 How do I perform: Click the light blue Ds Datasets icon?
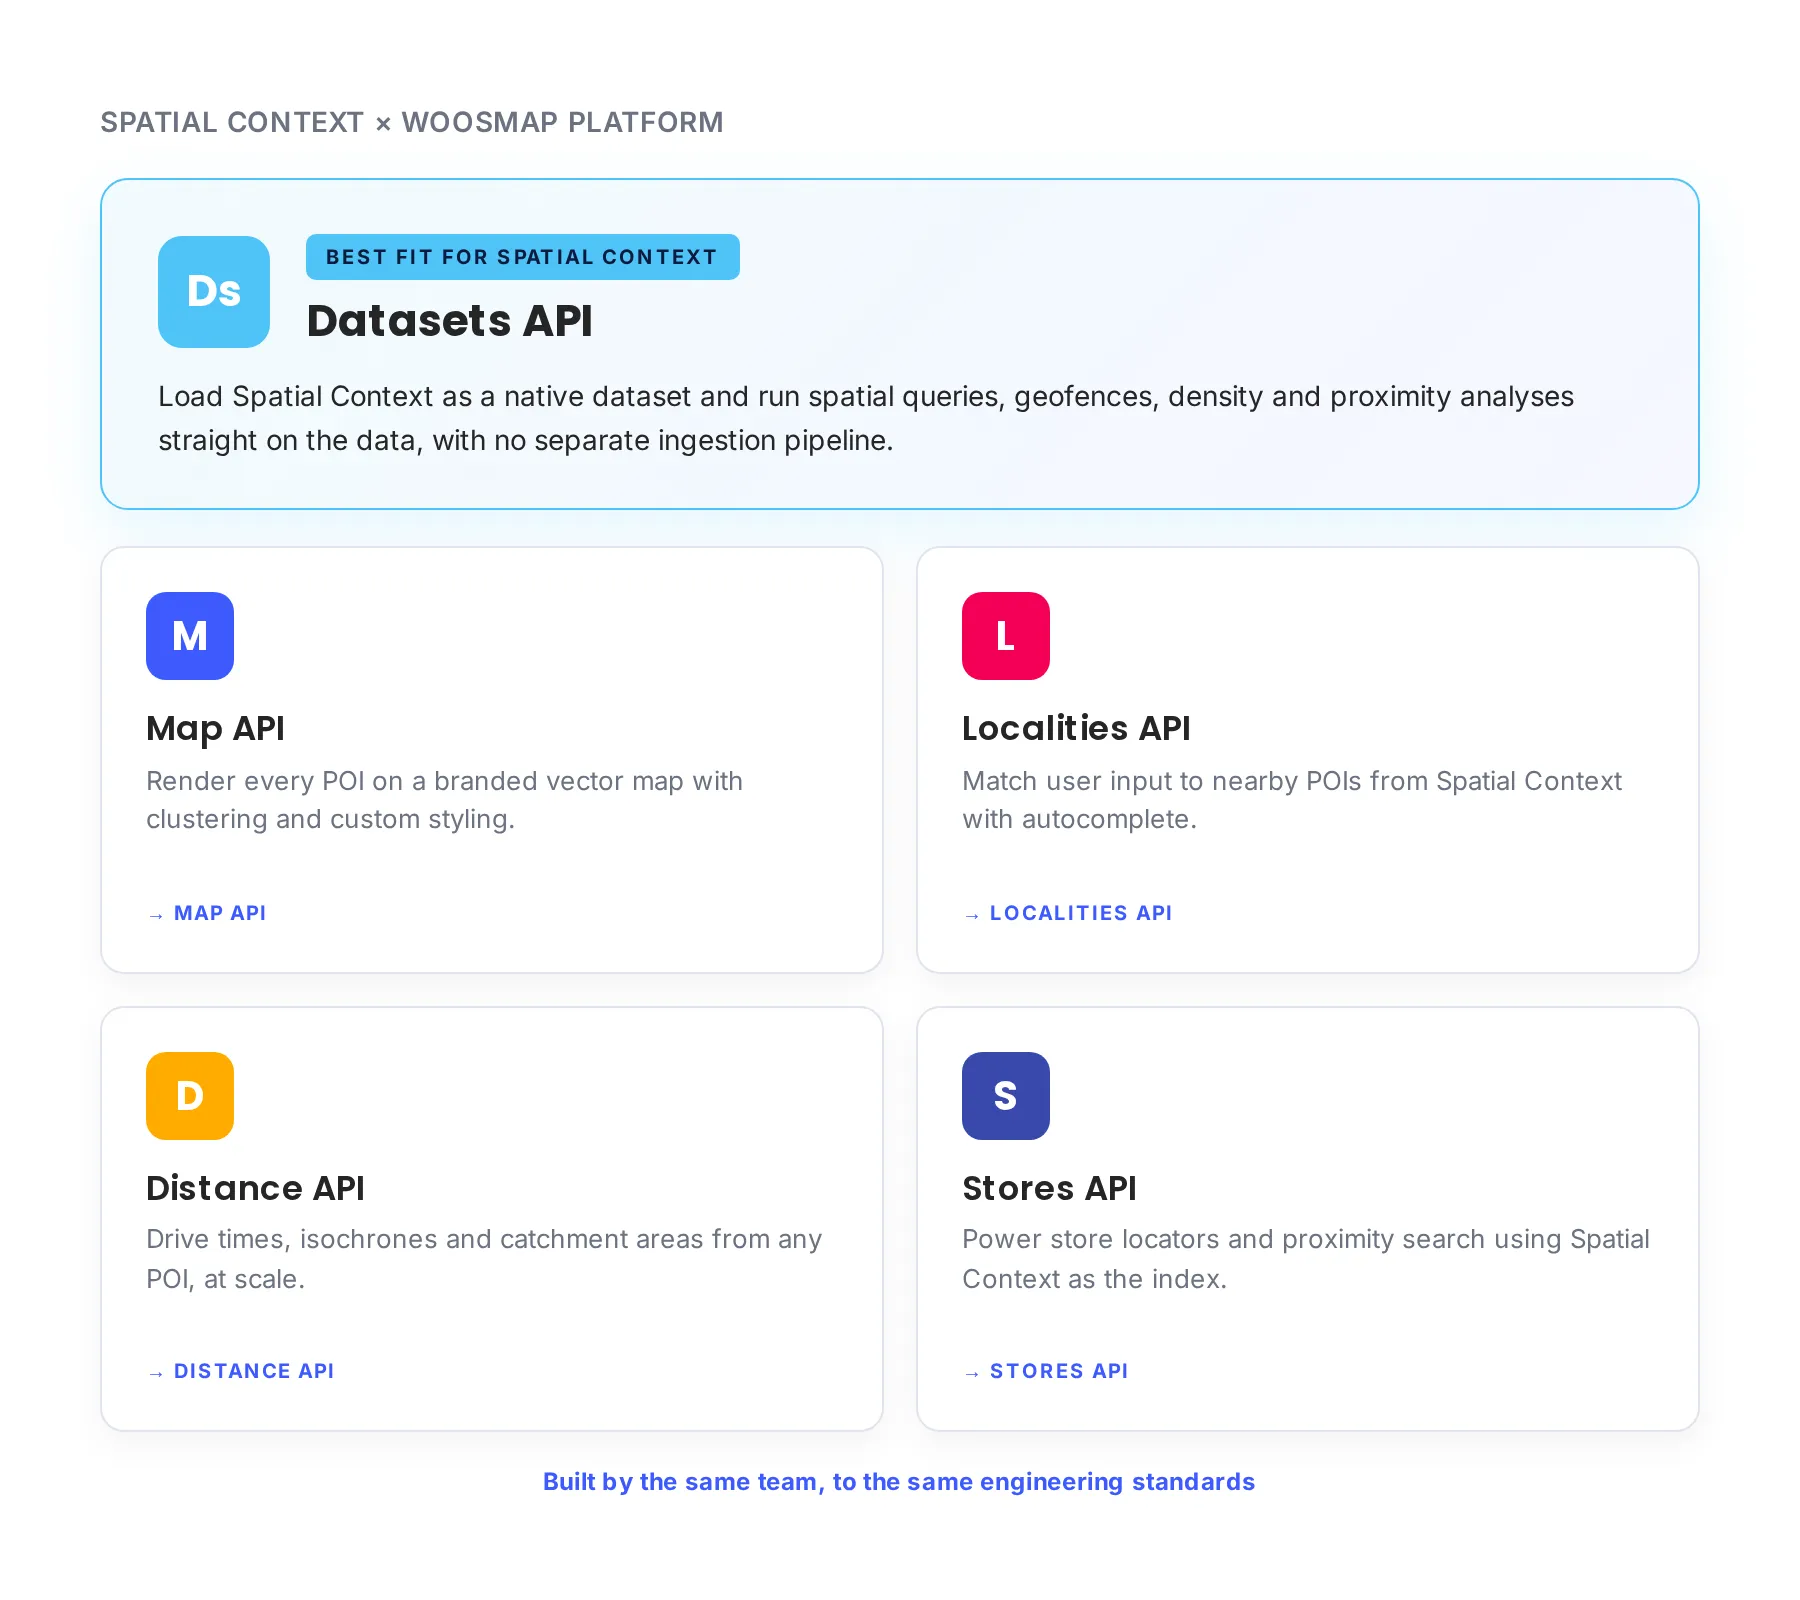pos(214,292)
